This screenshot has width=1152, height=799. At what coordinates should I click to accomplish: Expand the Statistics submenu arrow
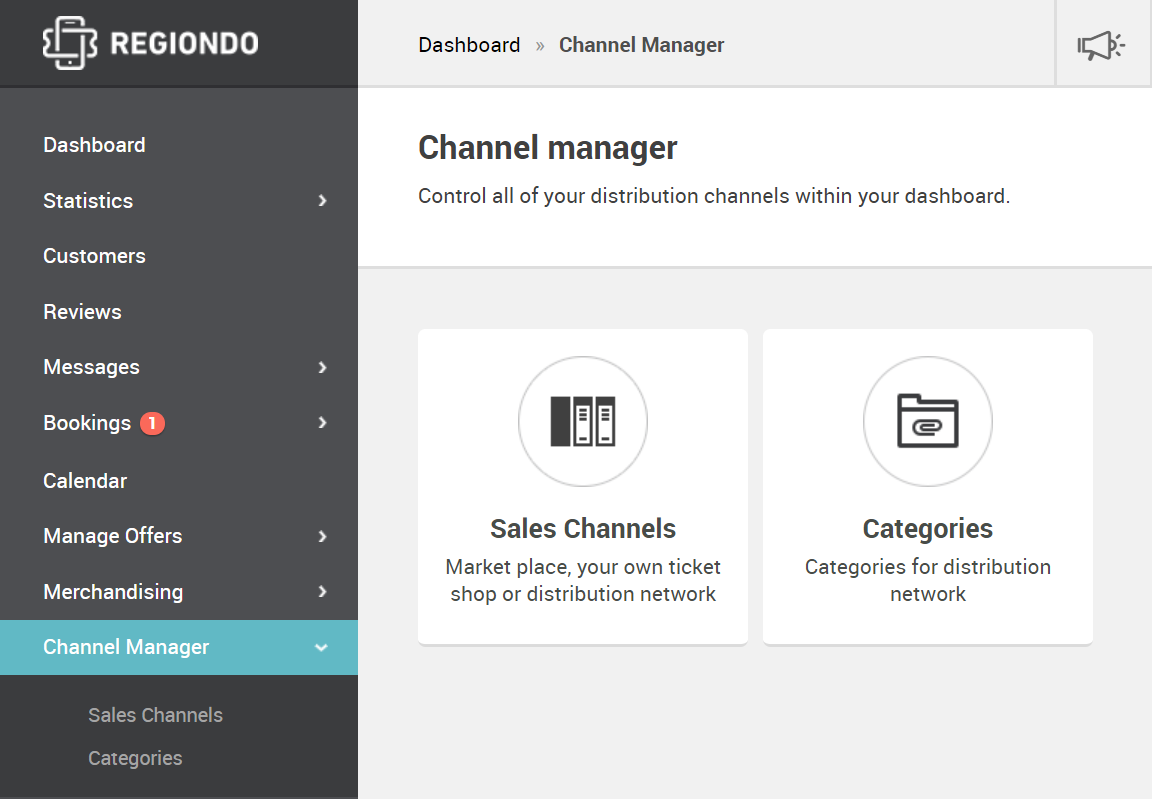[322, 201]
